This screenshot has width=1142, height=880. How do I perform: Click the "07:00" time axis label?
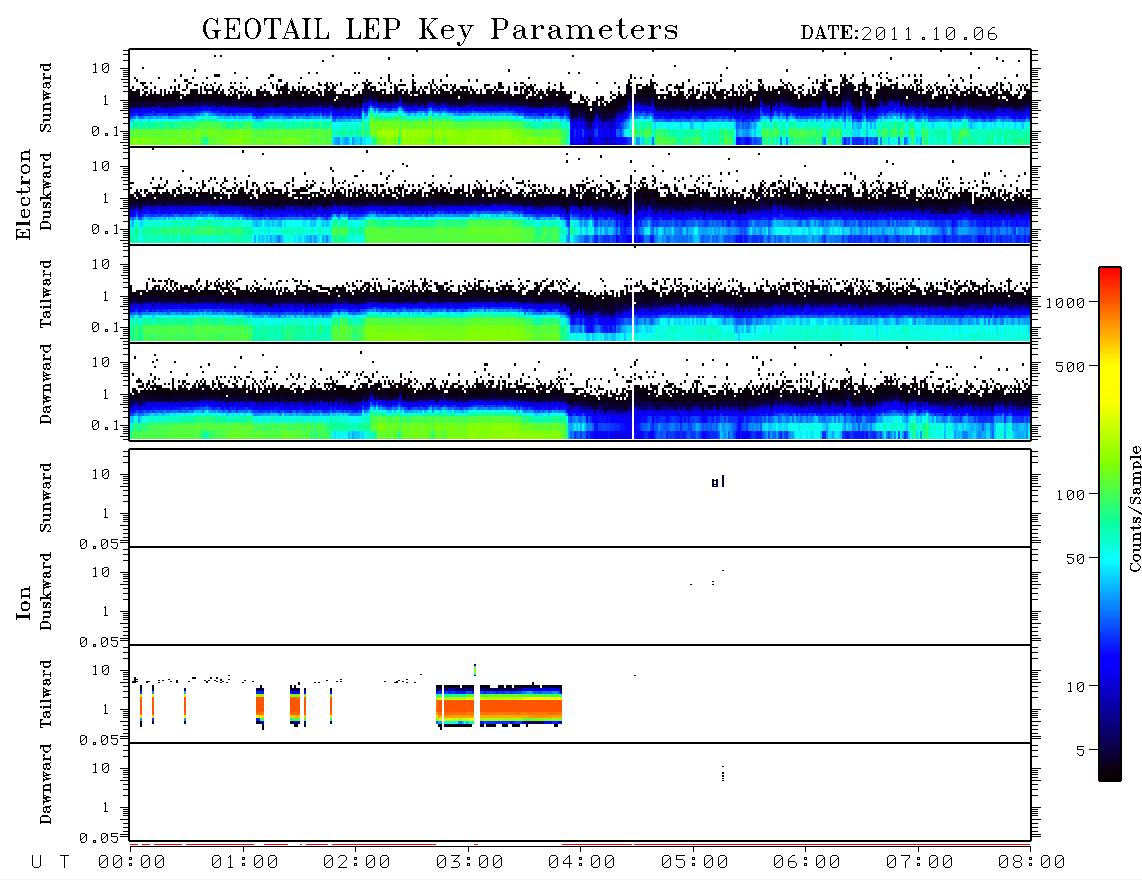point(920,862)
